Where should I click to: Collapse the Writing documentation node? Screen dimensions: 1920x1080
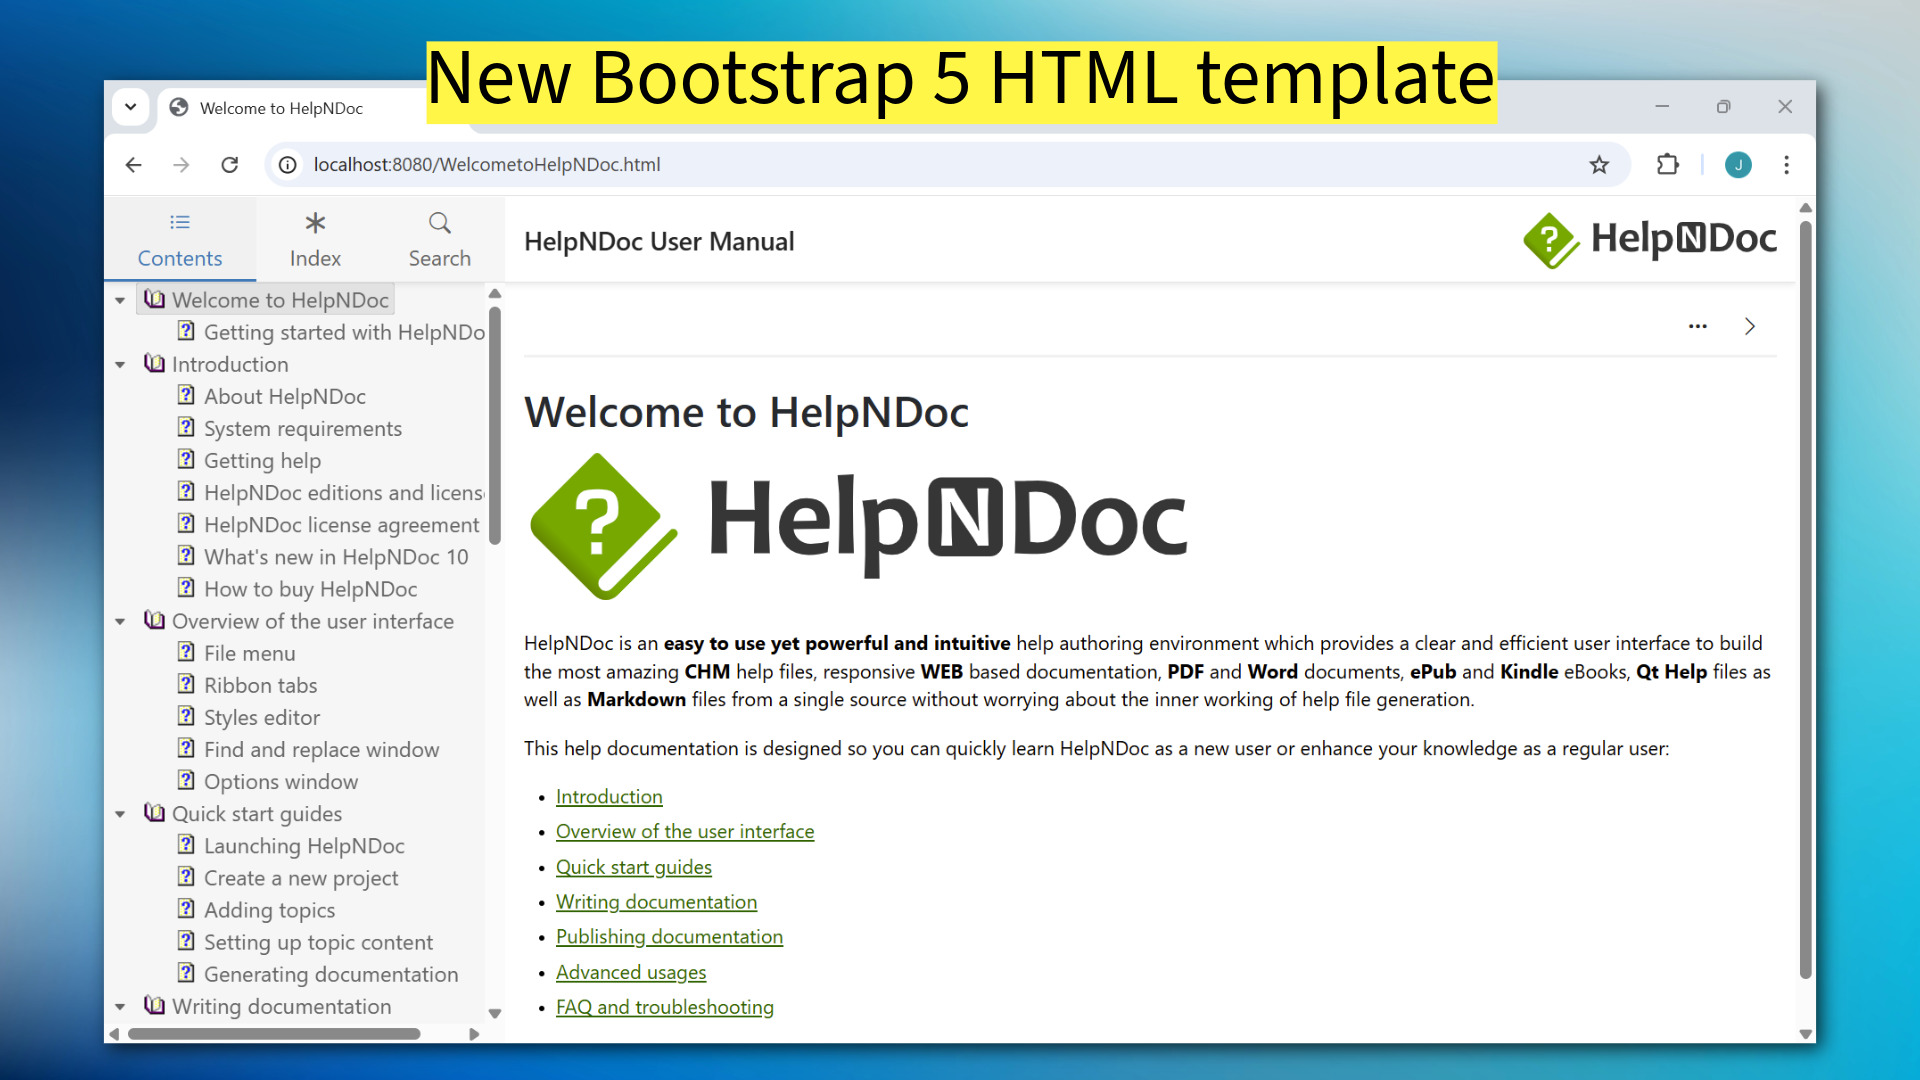[x=120, y=1007]
